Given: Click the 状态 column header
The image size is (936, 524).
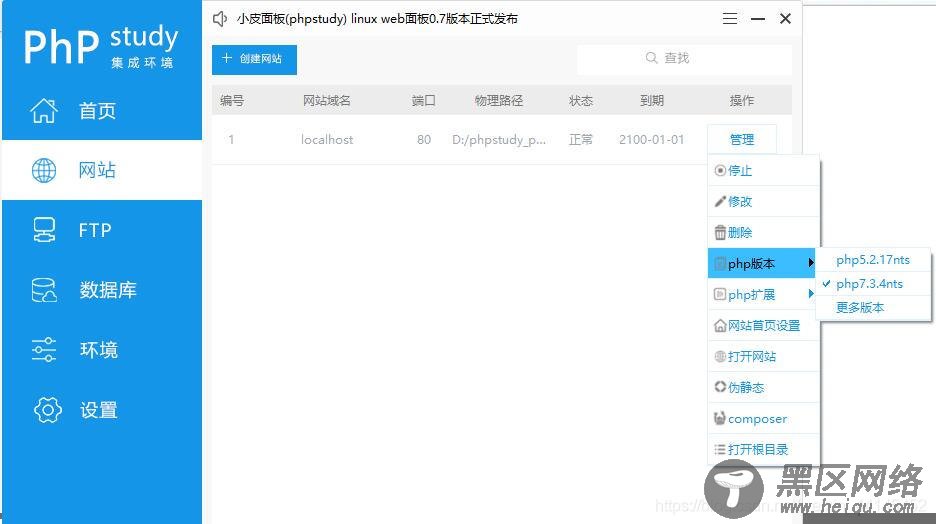Looking at the screenshot, I should [x=581, y=100].
